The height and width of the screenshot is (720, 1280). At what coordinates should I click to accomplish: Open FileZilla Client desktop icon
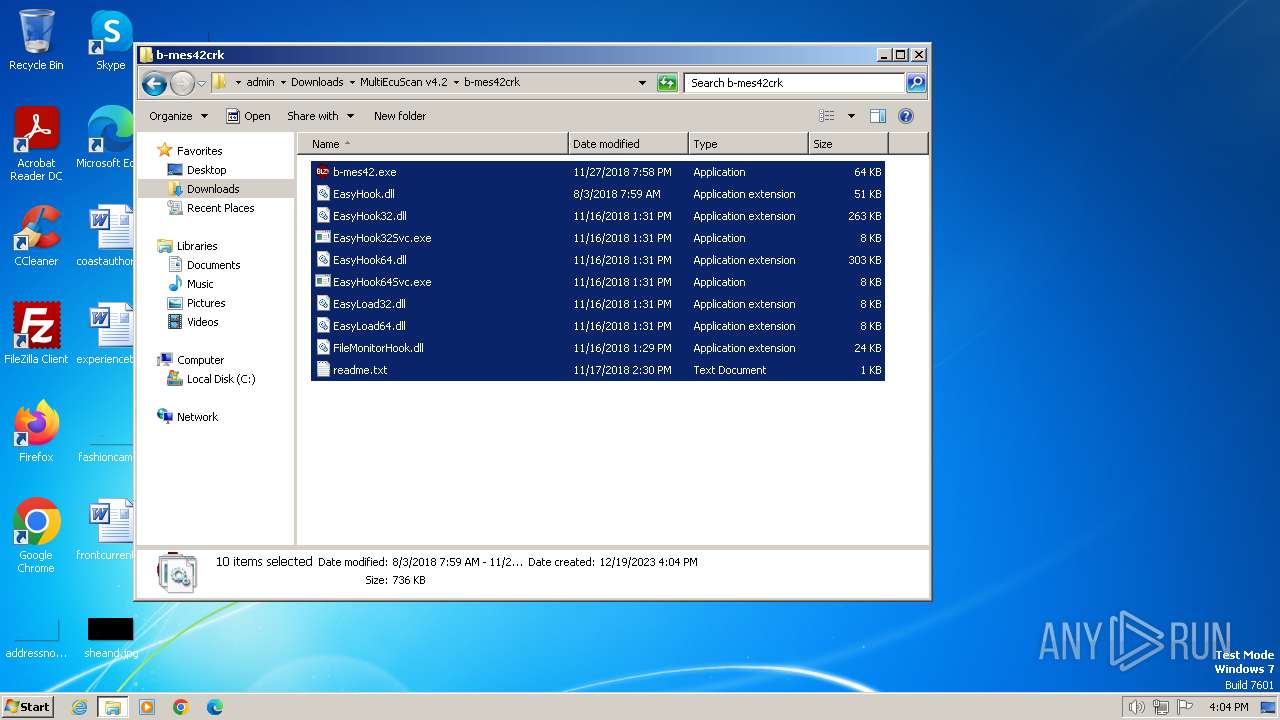click(36, 333)
